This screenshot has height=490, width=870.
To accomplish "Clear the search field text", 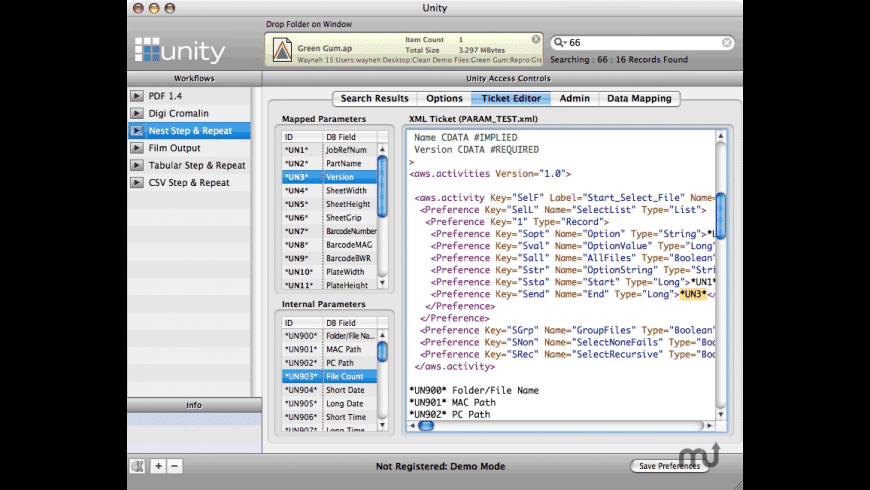I will [x=727, y=43].
